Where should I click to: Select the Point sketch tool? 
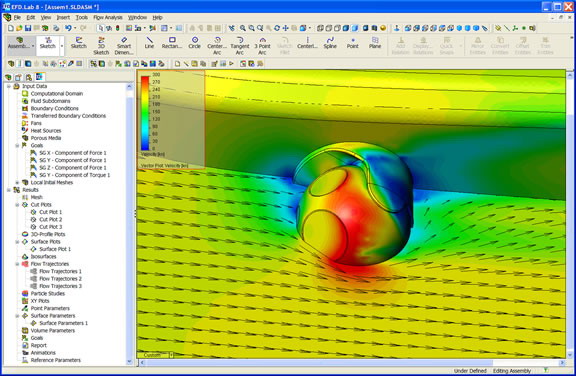click(353, 43)
